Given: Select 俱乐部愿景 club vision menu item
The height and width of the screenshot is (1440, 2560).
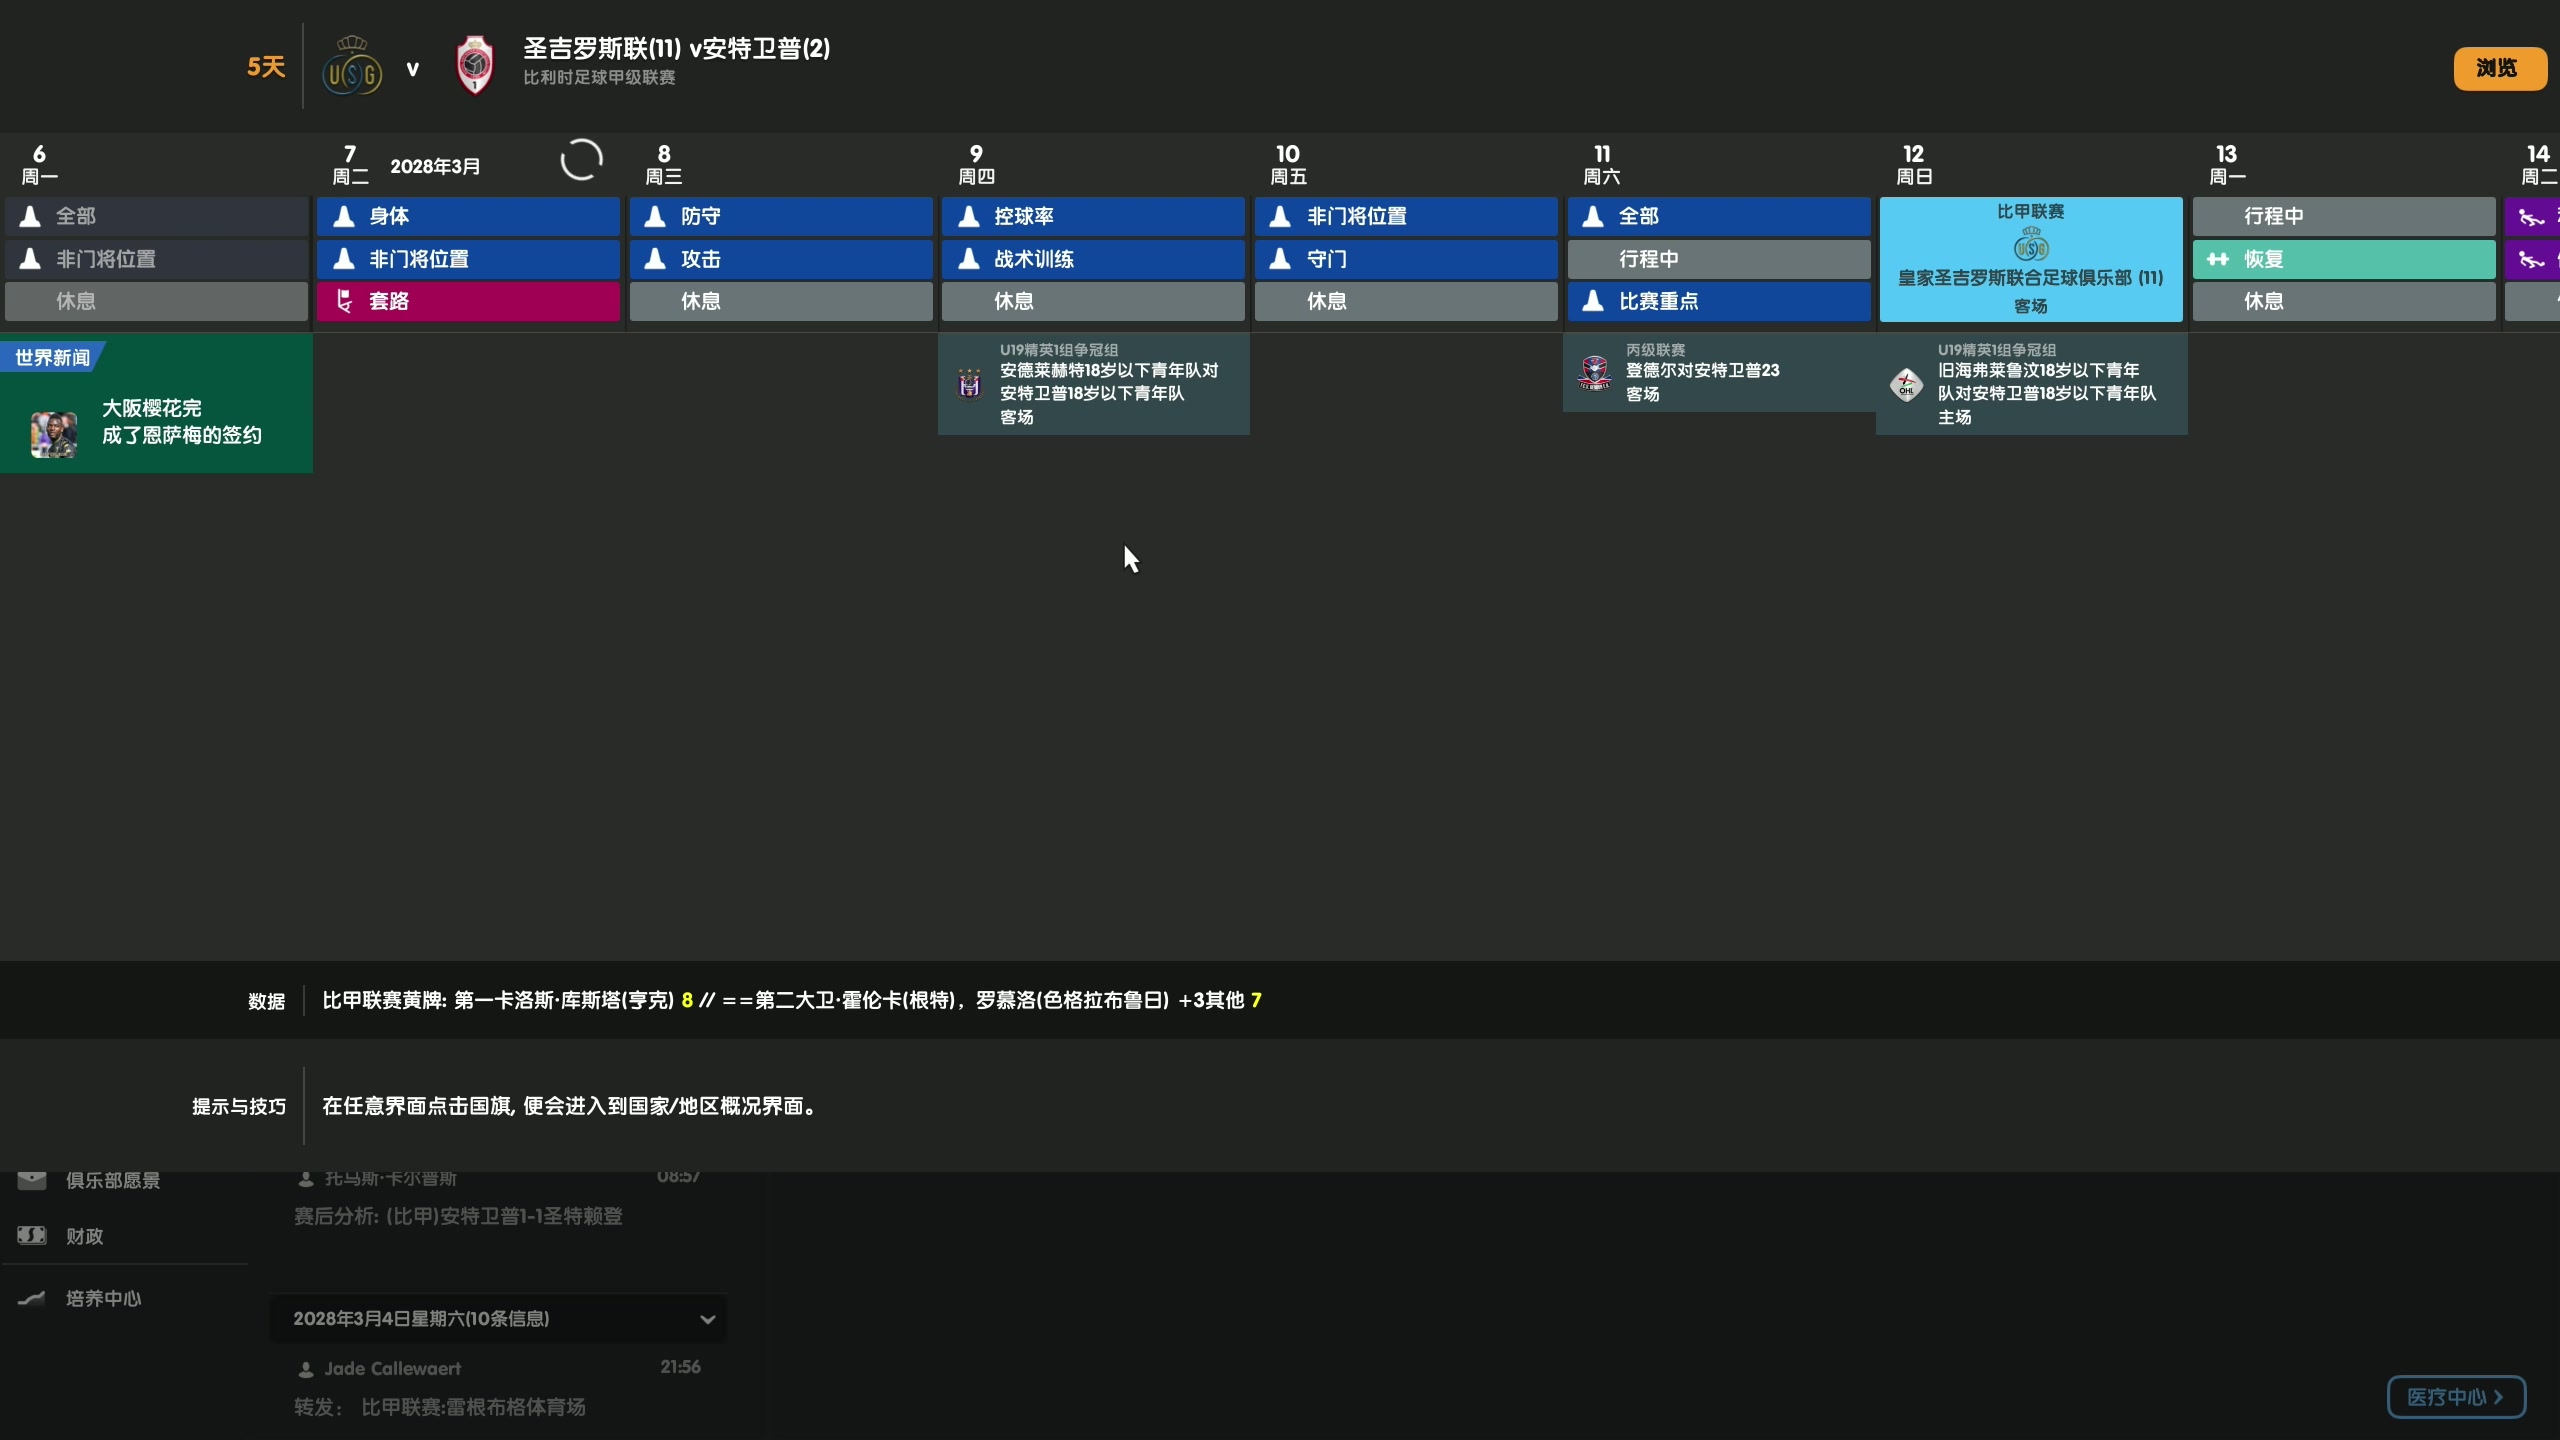Looking at the screenshot, I should click(113, 1180).
